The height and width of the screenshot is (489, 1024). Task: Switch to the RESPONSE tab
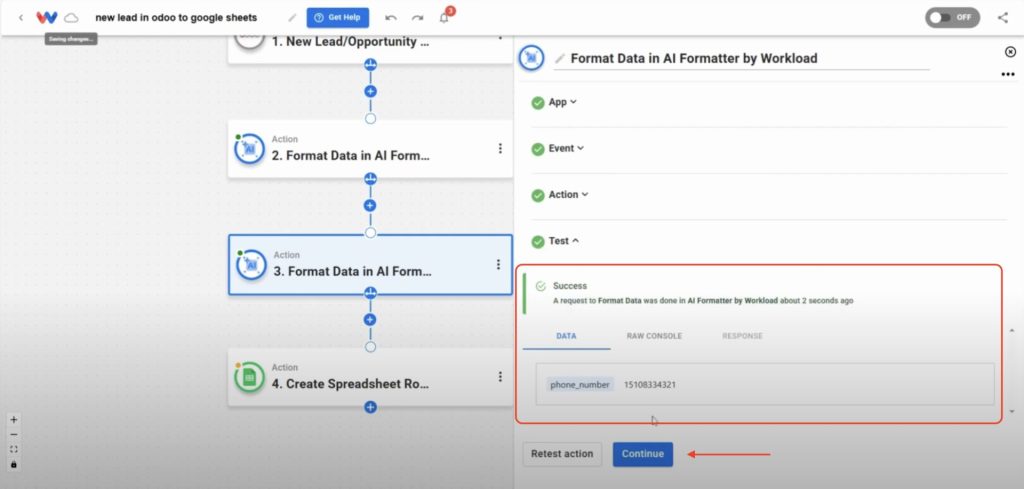[743, 336]
